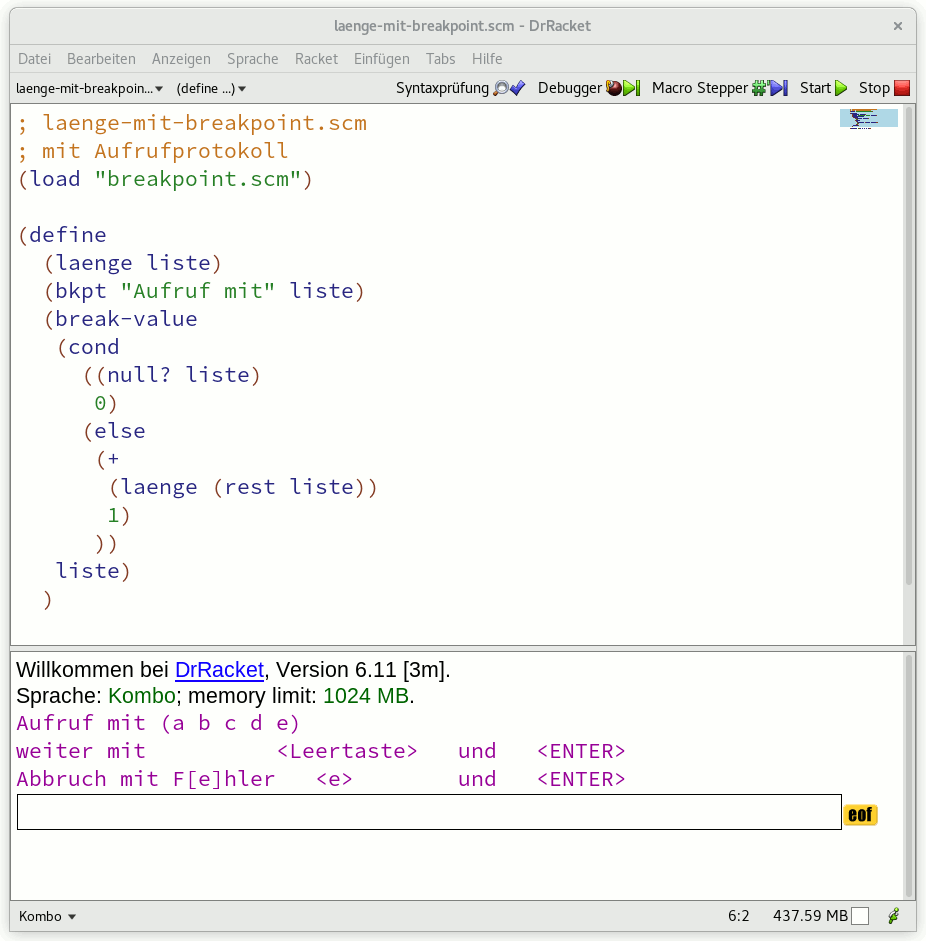Open the laenge-mit-breakpoint file dropdown
Screen dimensions: 926x941
[90, 88]
